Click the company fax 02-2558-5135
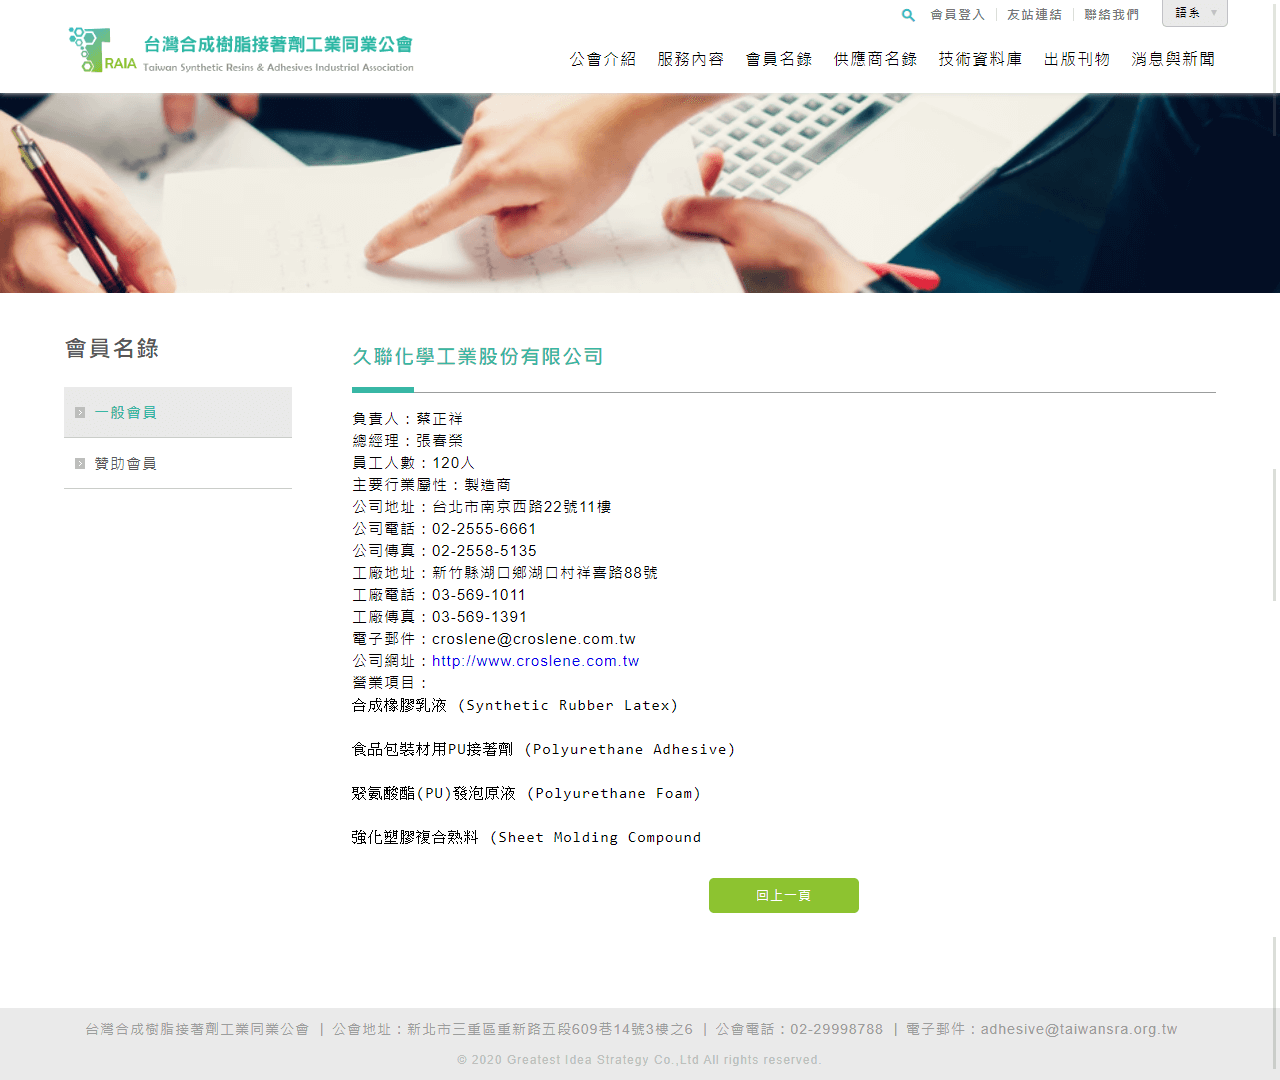The height and width of the screenshot is (1080, 1280). coord(484,551)
